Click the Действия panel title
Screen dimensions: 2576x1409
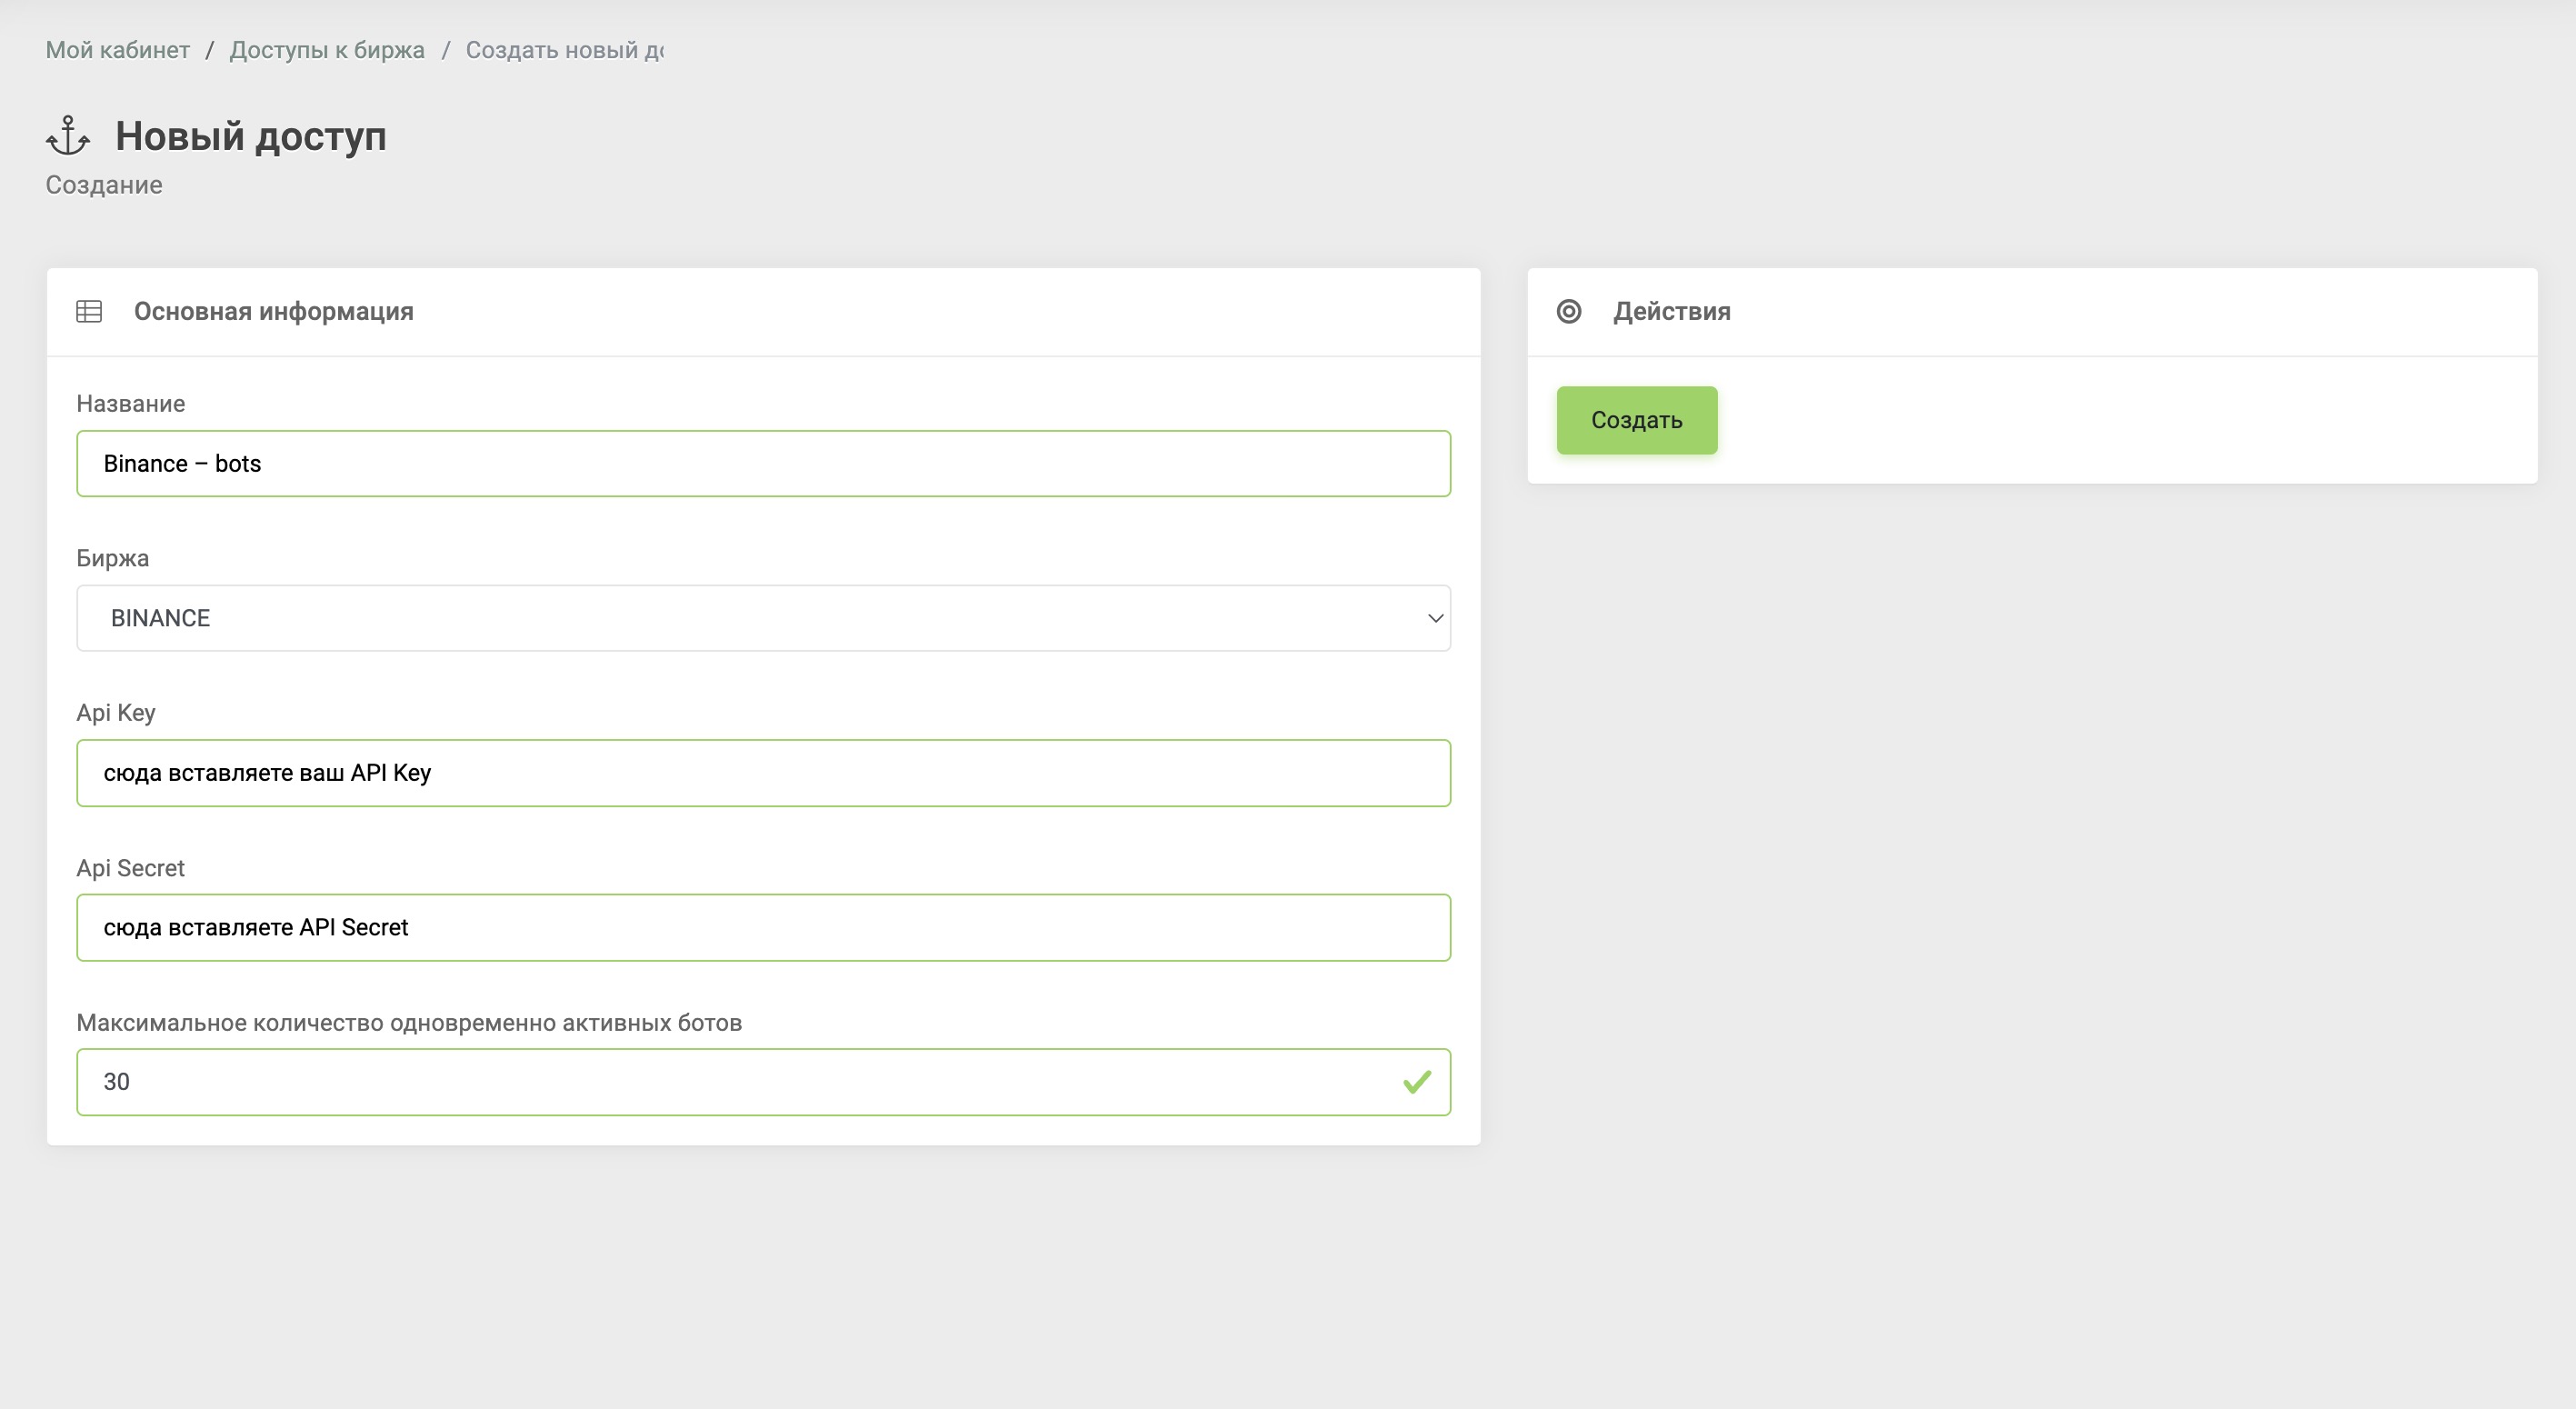click(x=1672, y=311)
